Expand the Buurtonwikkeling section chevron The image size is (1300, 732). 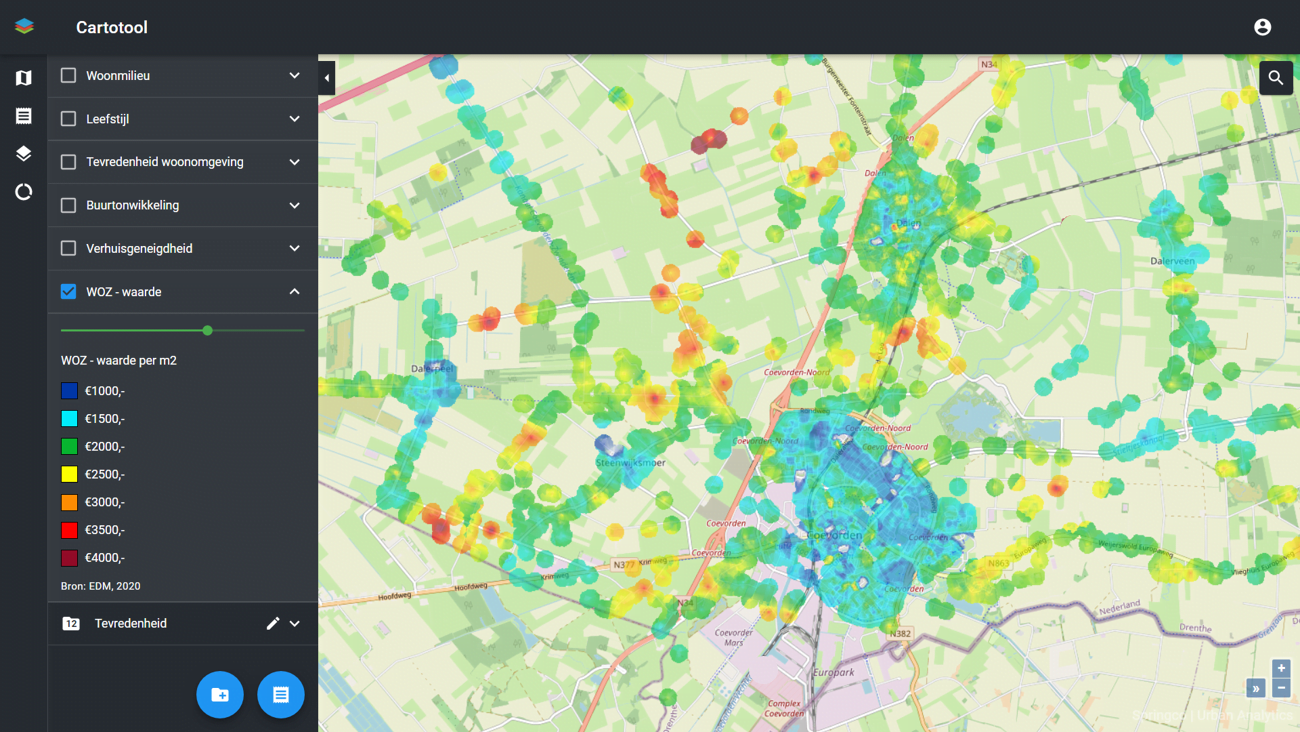click(294, 205)
